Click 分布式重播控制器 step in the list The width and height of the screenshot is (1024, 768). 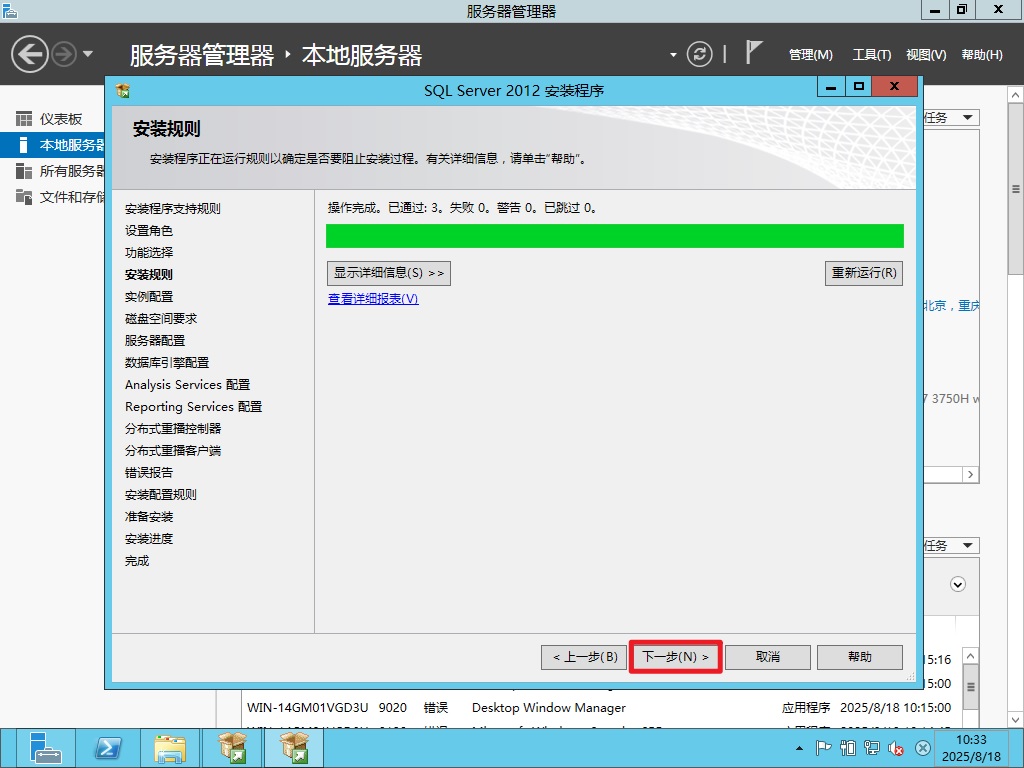point(173,428)
